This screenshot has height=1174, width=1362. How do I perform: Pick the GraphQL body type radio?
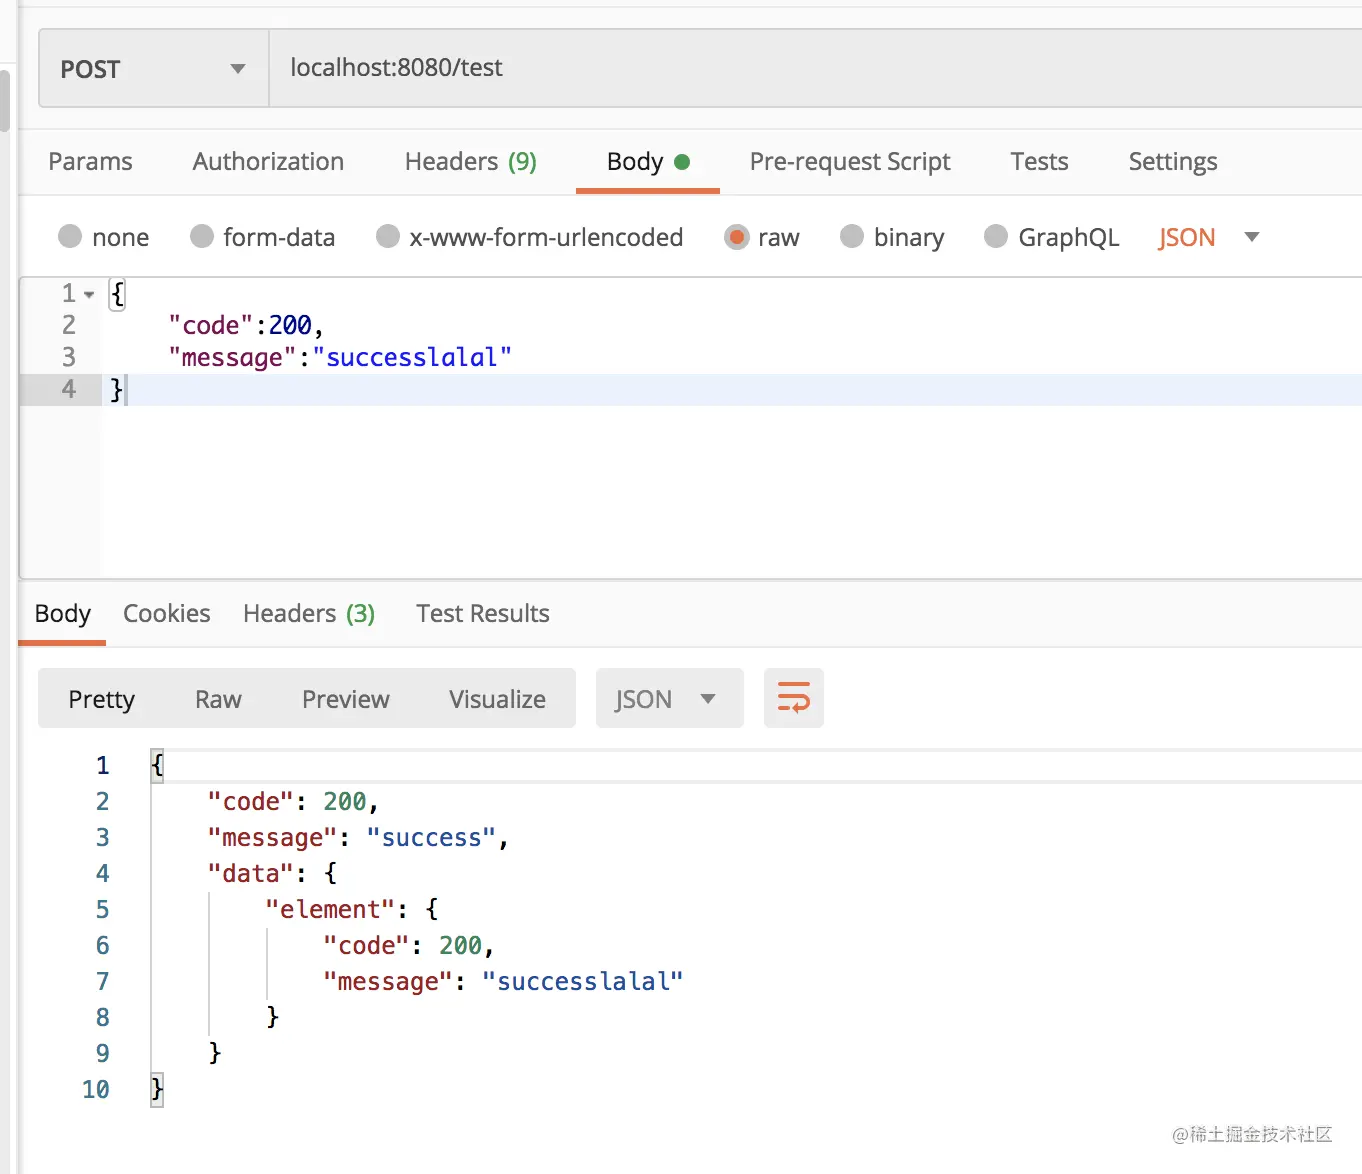point(996,237)
